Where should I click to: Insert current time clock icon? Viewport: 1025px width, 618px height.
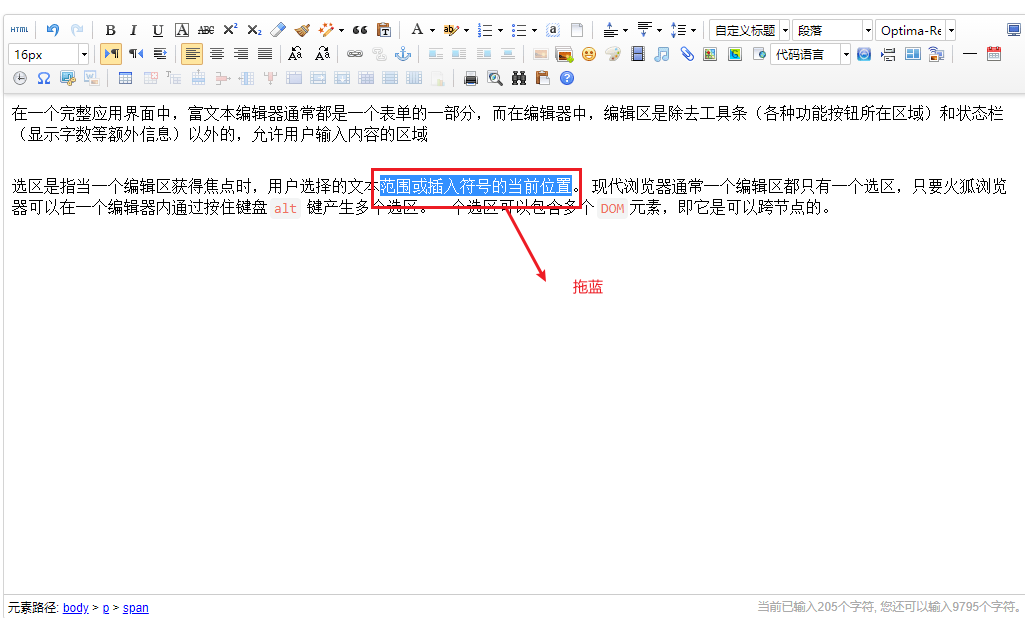(20, 78)
